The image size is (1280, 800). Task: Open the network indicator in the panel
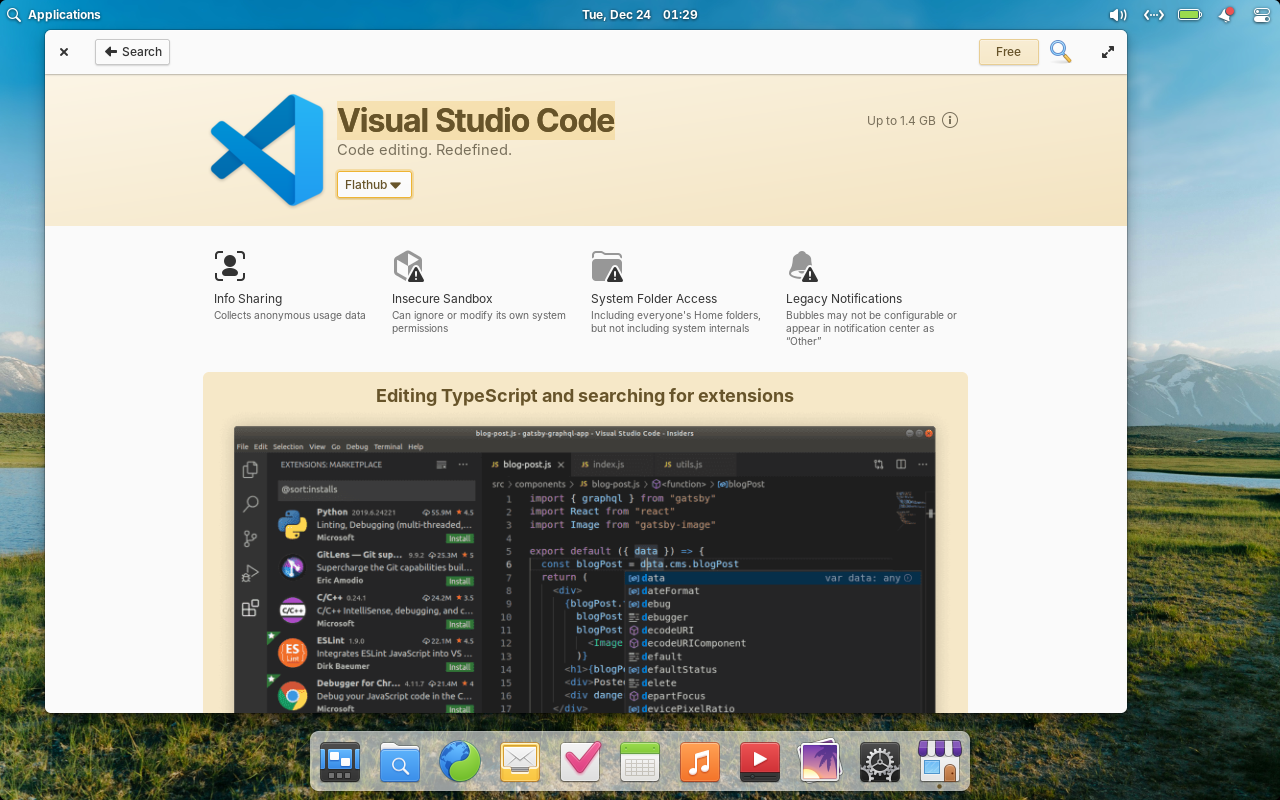[x=1154, y=15]
